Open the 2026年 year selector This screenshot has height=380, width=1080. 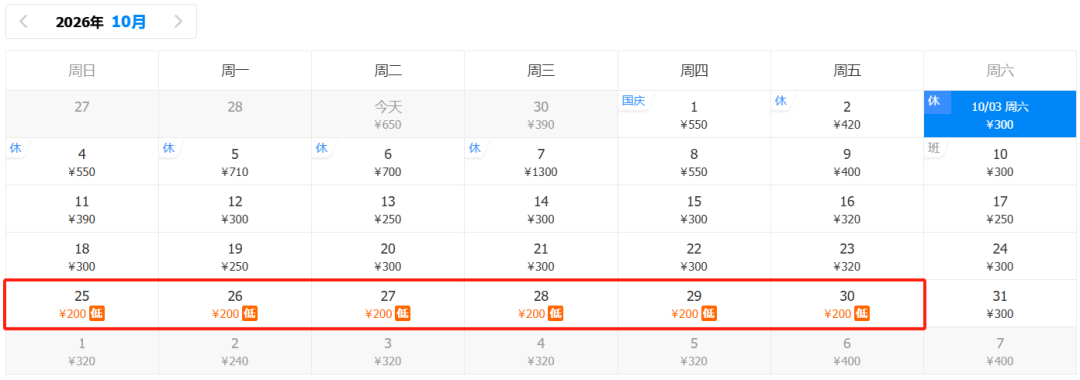click(79, 22)
